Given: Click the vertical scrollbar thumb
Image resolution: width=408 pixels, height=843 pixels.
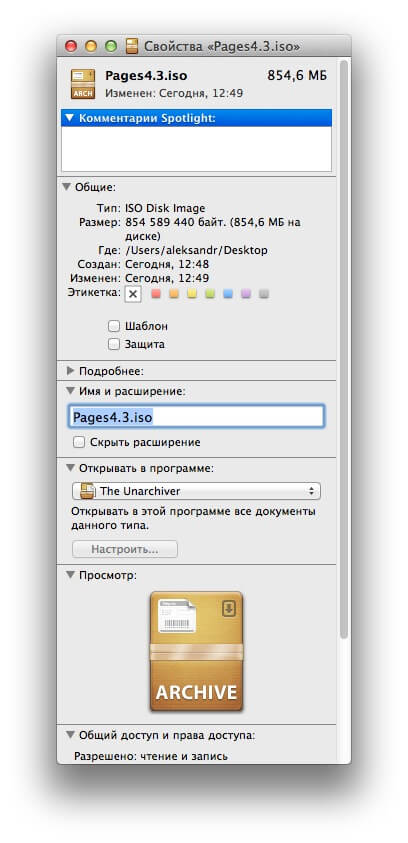Looking at the screenshot, I should [344, 349].
